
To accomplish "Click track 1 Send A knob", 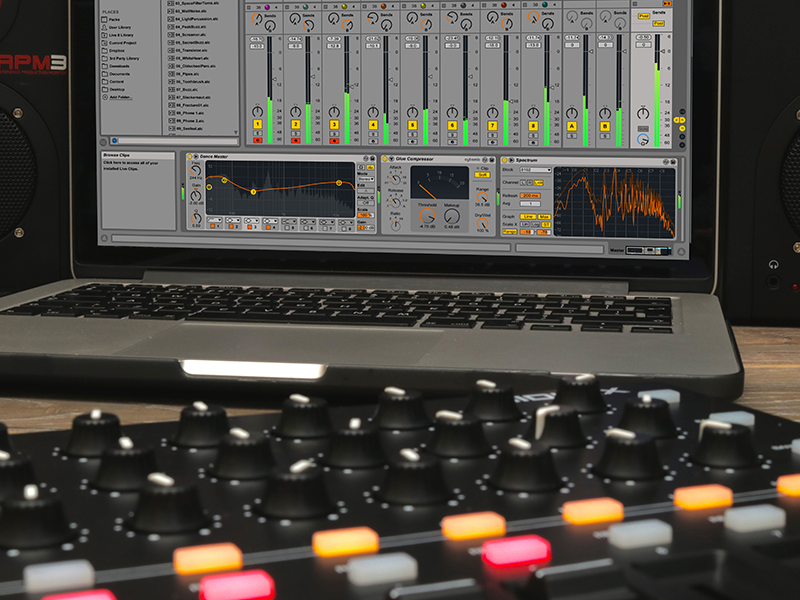I will coord(256,19).
